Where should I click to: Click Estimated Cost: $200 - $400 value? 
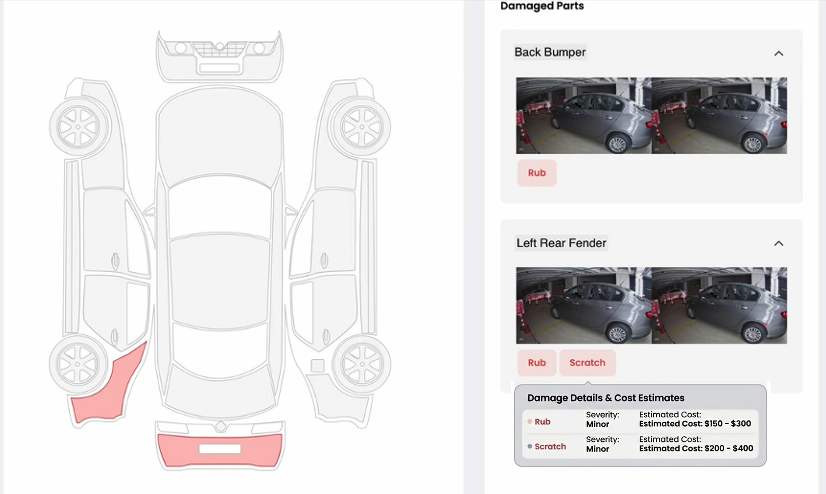[x=696, y=448]
